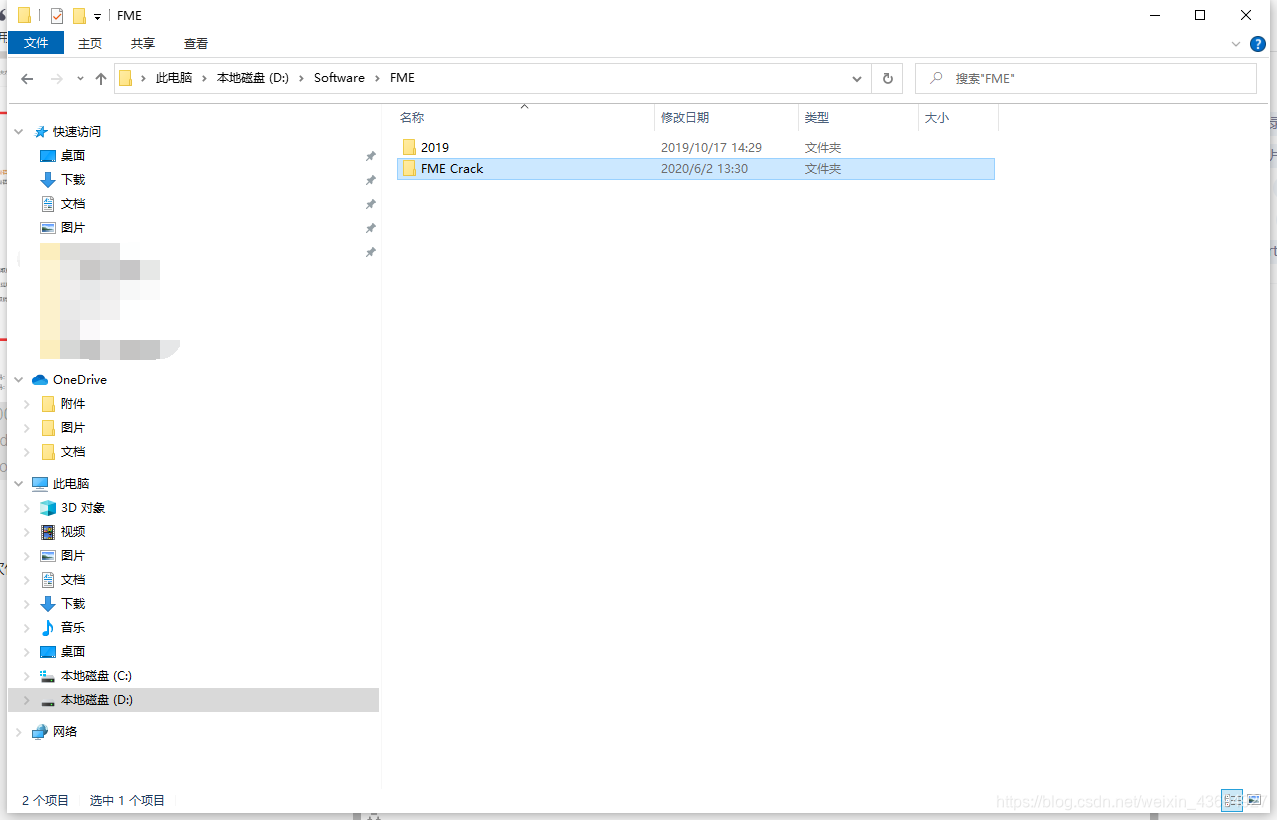Open 下载 under This PC
Screen dimensions: 1277x820
(x=73, y=604)
